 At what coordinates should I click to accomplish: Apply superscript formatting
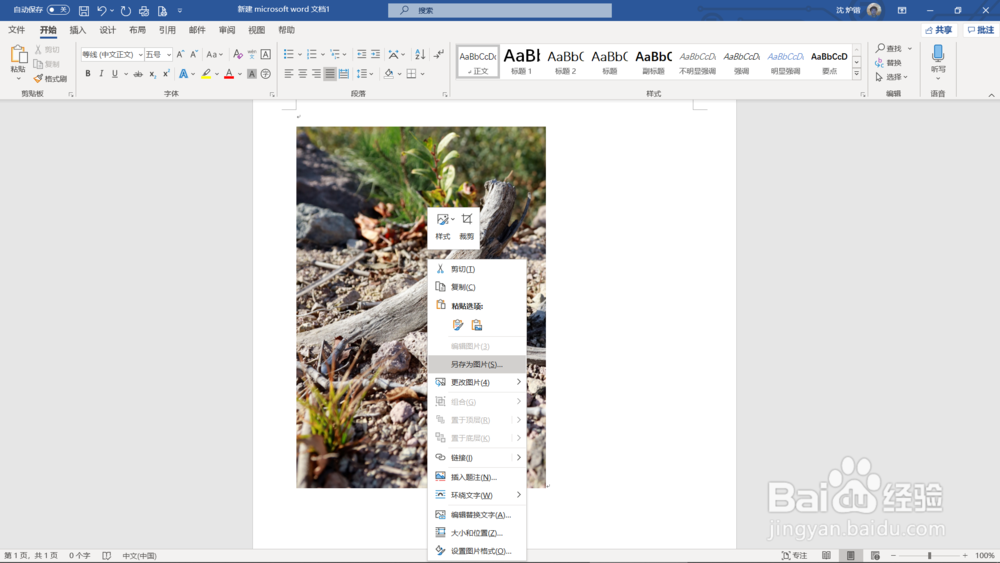(x=166, y=74)
